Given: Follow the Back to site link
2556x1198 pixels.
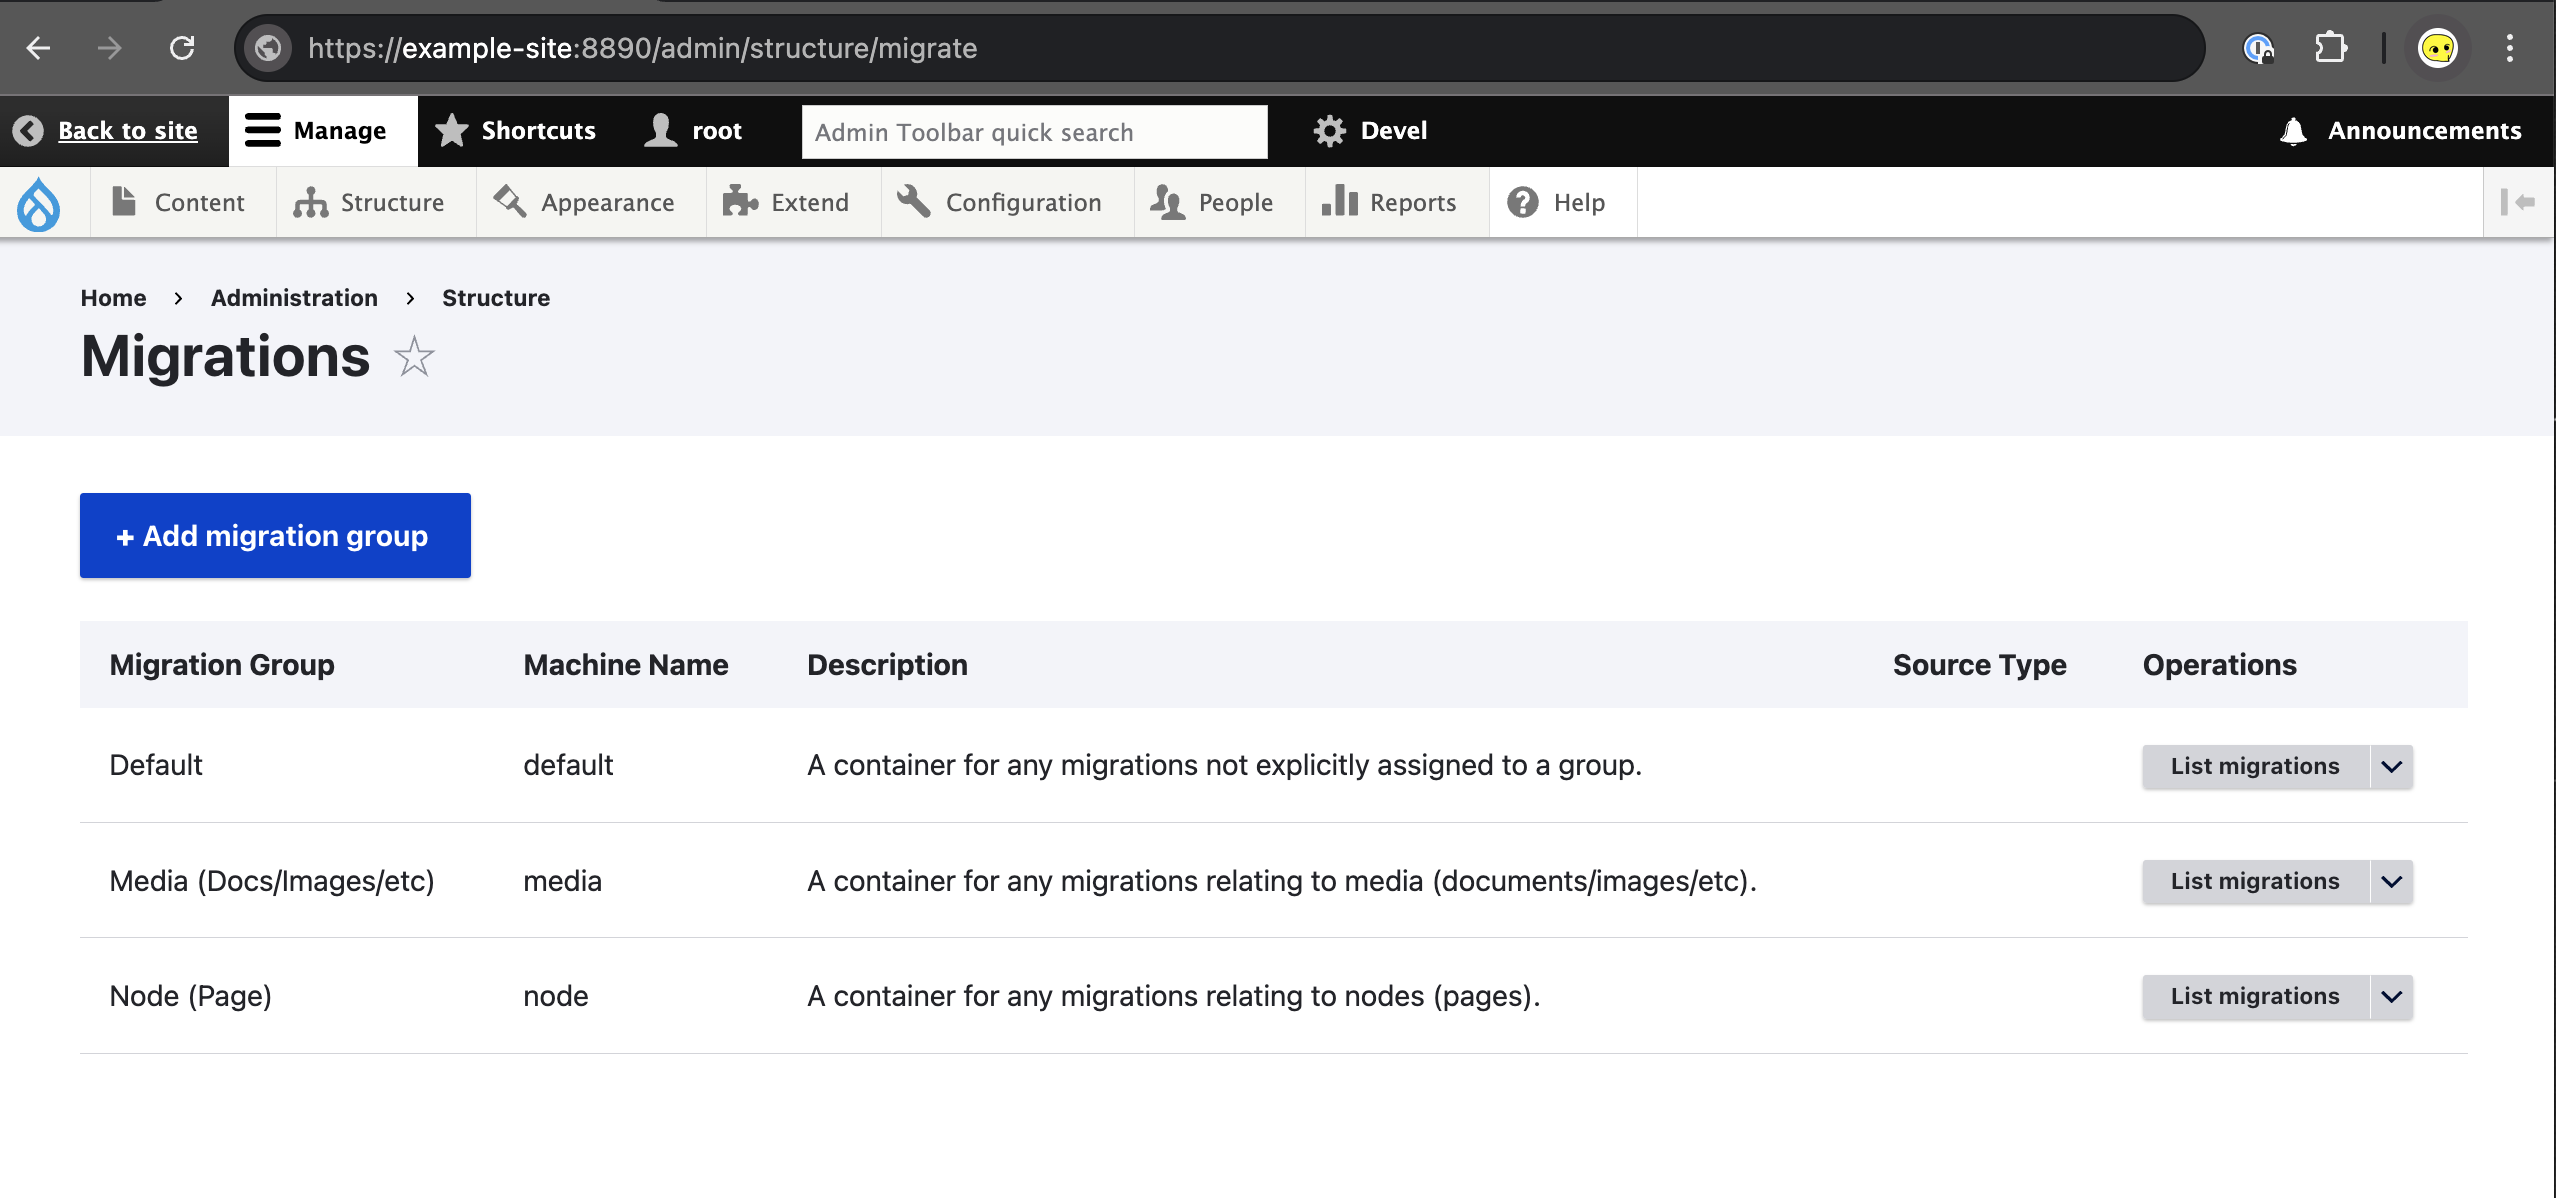Looking at the screenshot, I should [x=127, y=131].
